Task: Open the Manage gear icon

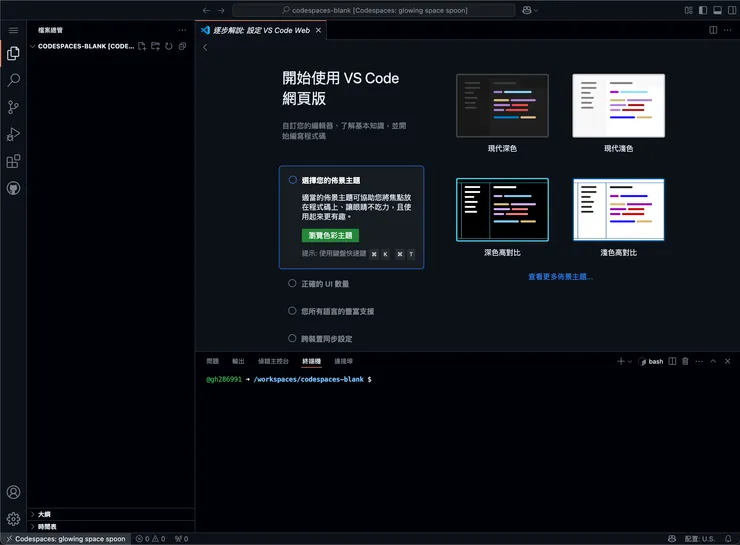Action: point(13,519)
